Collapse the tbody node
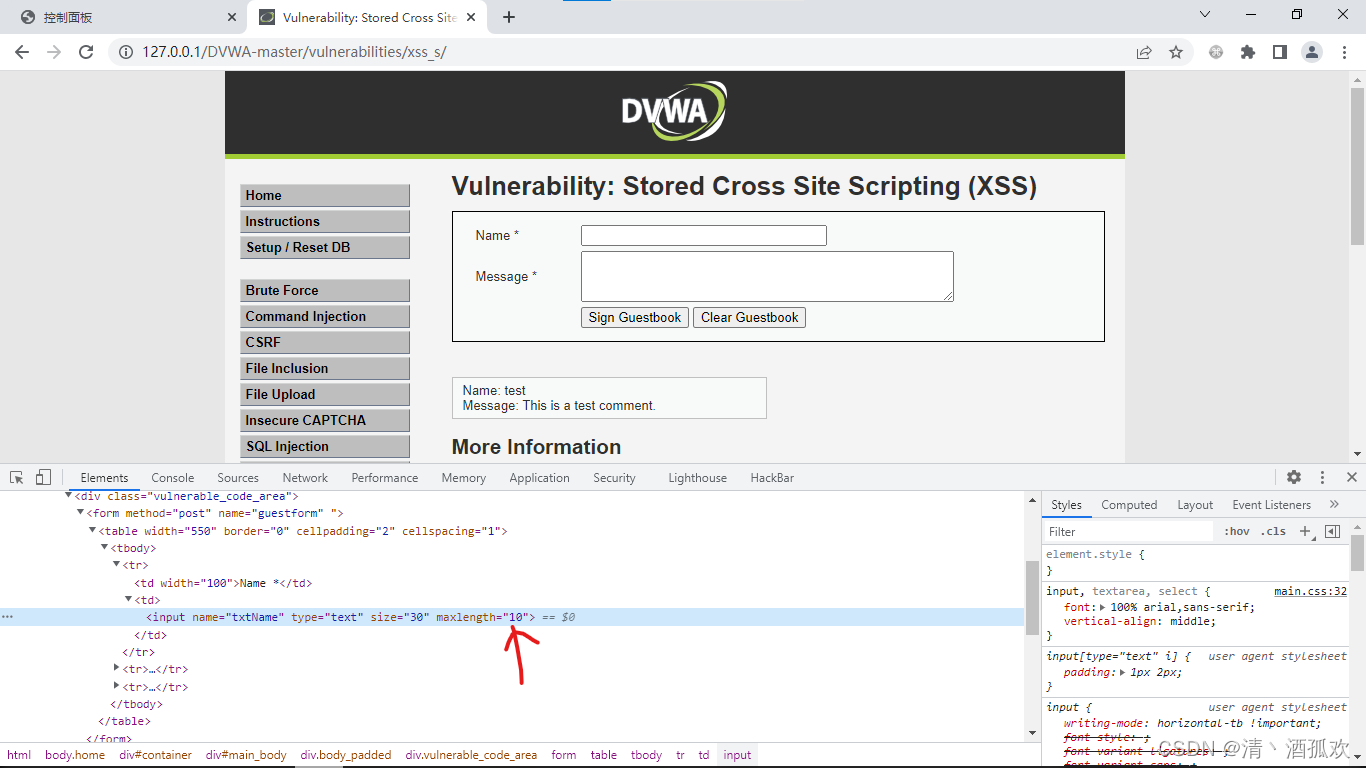The image size is (1366, 768). 105,547
